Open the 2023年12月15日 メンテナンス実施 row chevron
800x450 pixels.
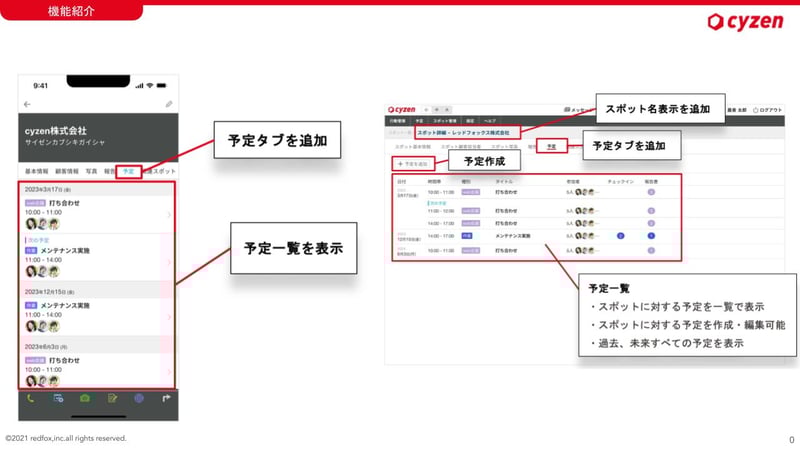coord(169,317)
